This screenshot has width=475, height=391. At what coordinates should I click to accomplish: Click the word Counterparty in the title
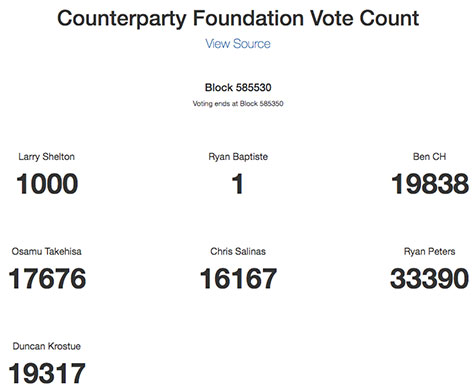122,19
